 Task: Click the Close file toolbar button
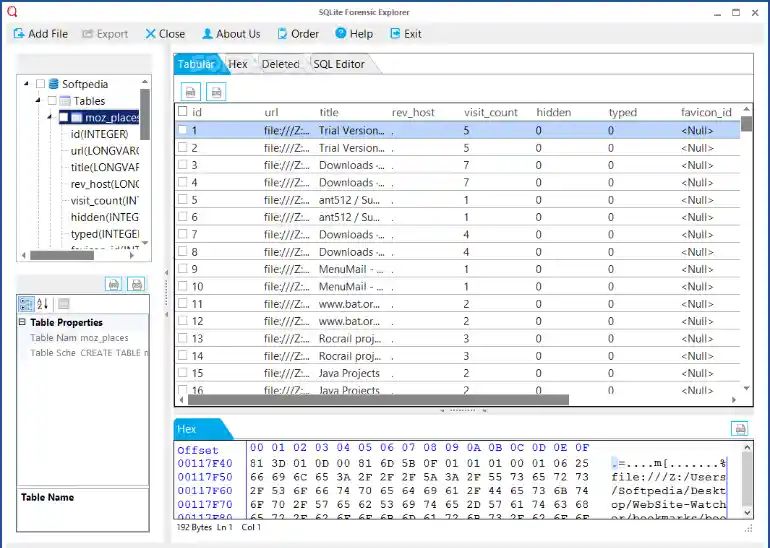pyautogui.click(x=165, y=34)
